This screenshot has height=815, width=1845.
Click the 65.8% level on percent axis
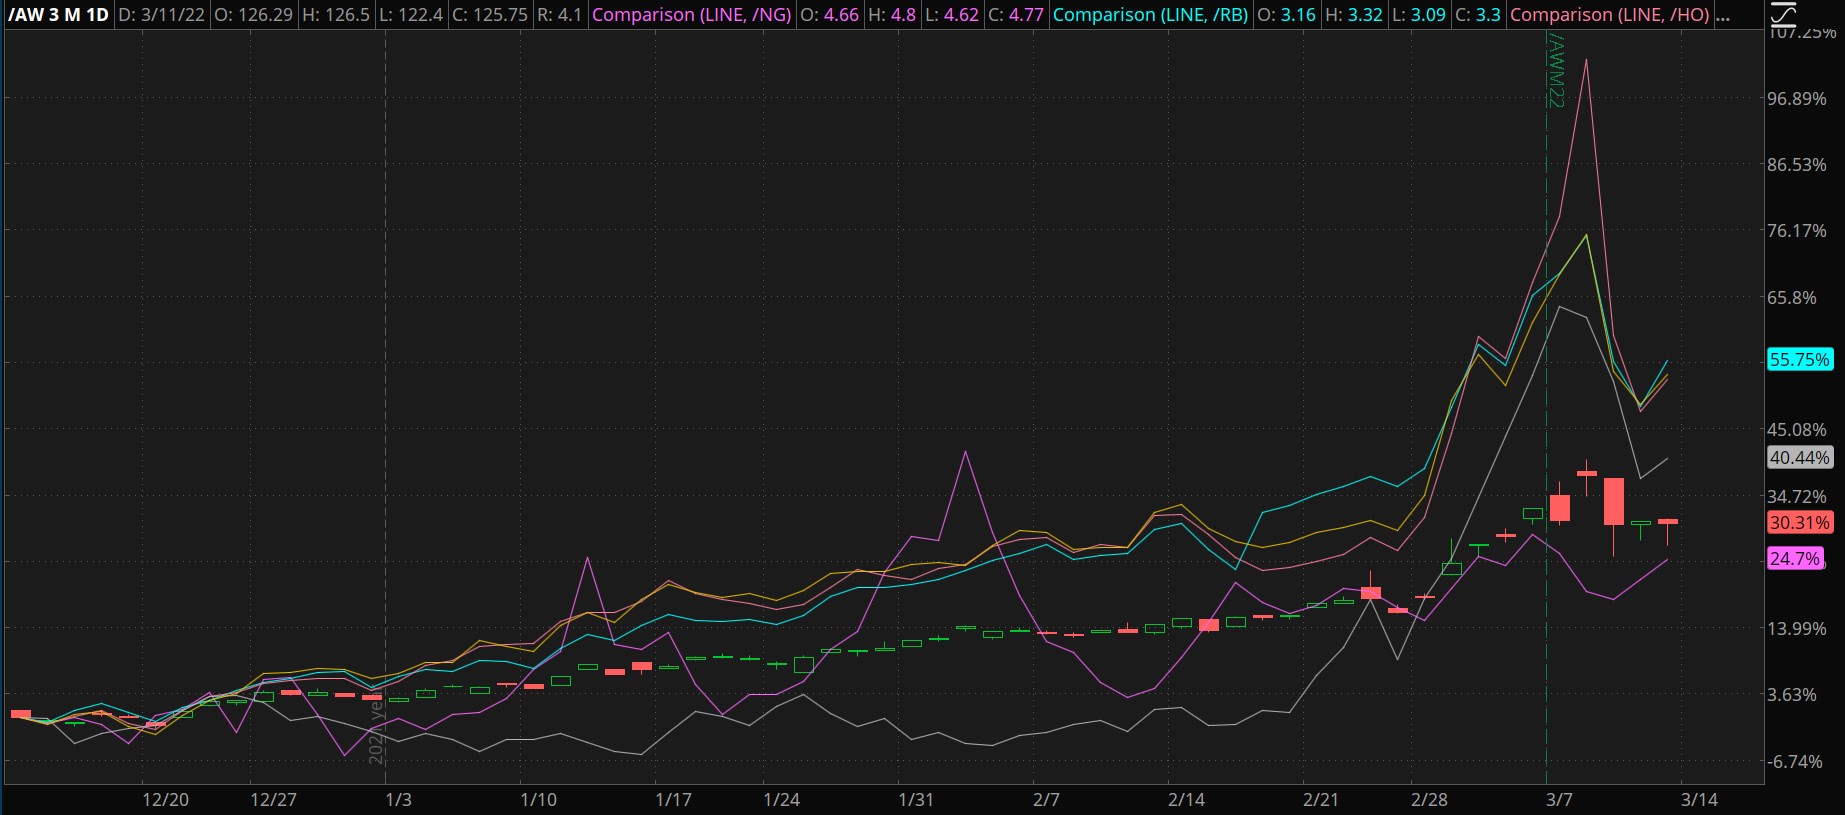tap(1797, 298)
